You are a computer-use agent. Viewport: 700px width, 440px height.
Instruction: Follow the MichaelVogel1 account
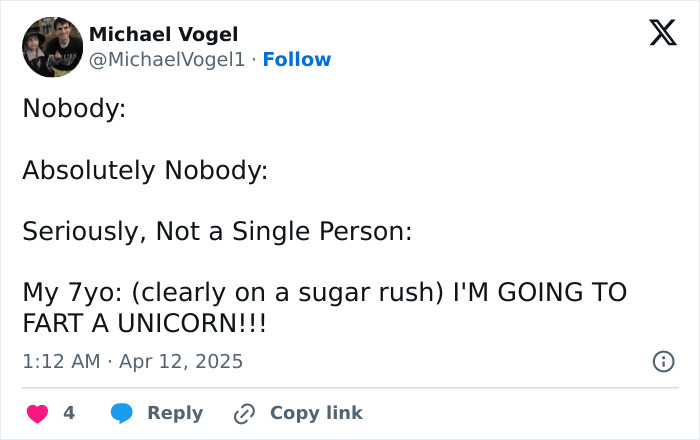click(x=296, y=60)
